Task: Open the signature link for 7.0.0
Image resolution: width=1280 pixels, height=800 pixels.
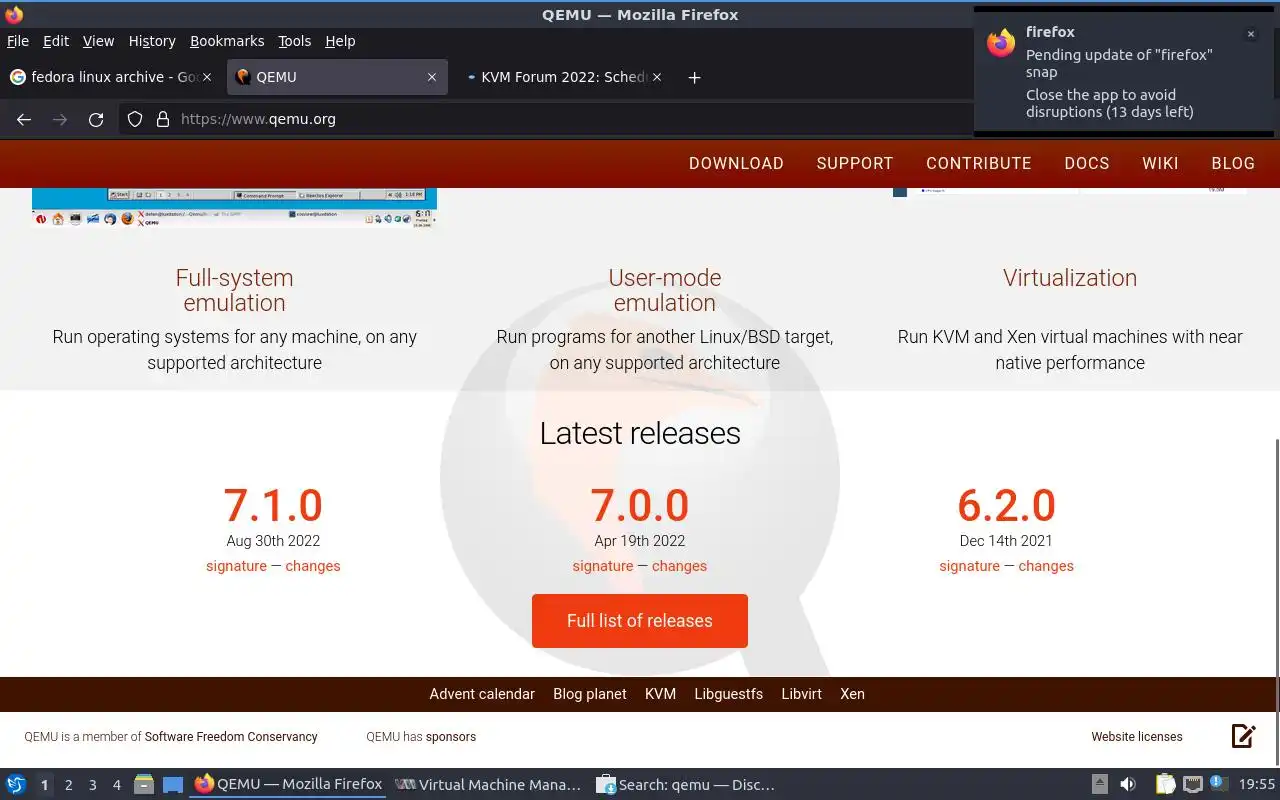Action: [x=603, y=566]
